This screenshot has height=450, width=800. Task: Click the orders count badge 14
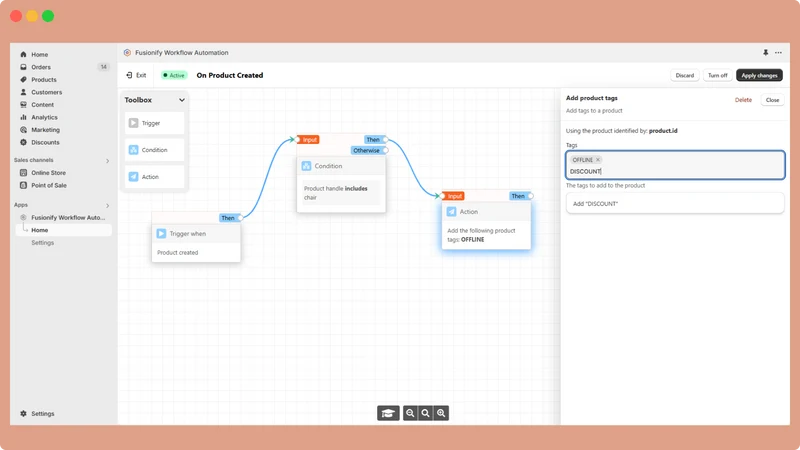pyautogui.click(x=104, y=67)
